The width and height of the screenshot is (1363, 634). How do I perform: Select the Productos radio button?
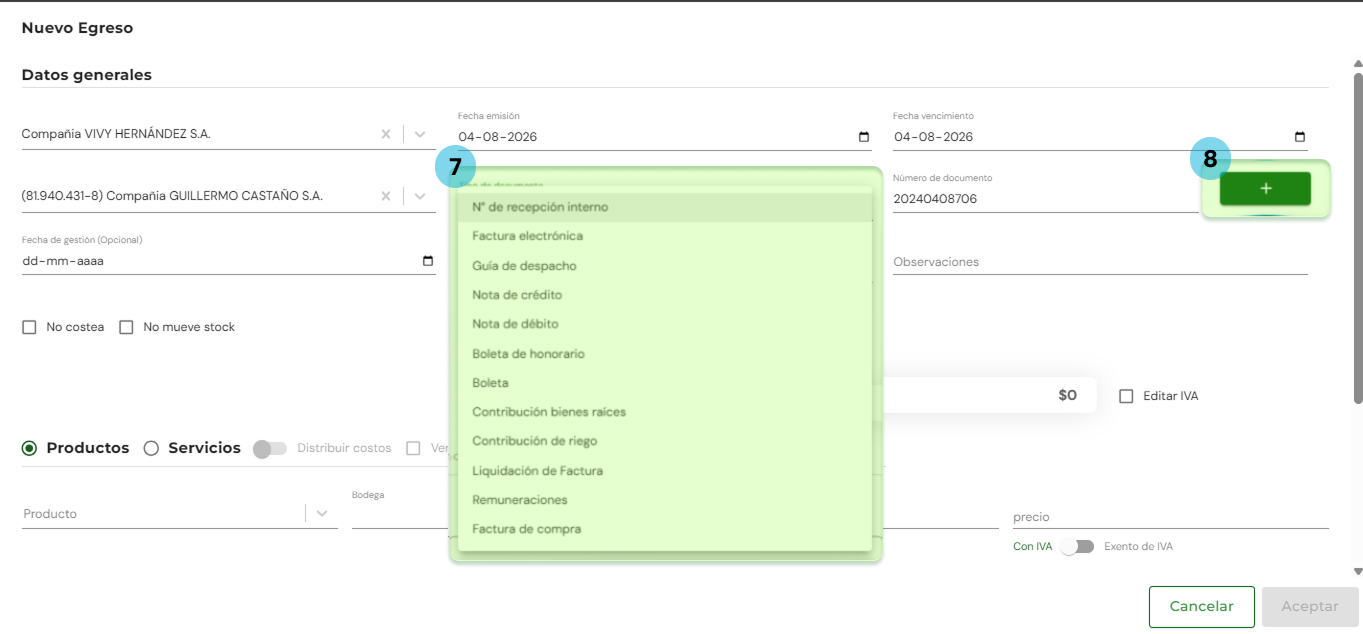[x=29, y=448]
